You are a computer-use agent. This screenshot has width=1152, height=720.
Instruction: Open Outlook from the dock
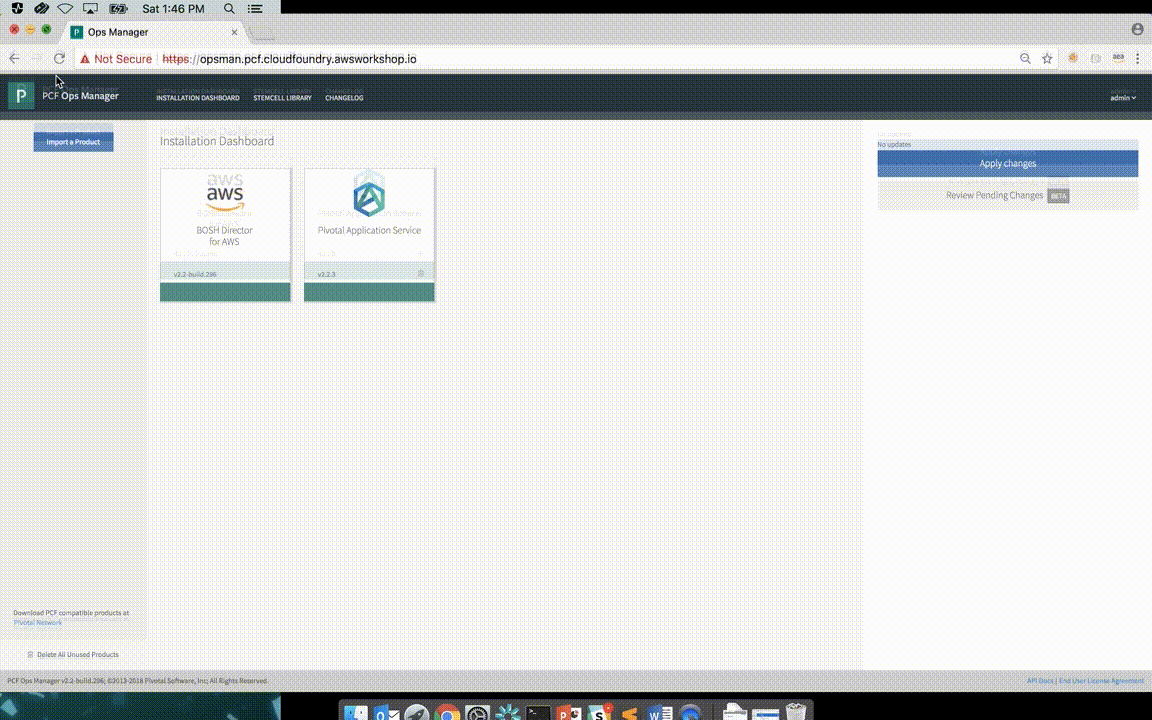click(386, 713)
